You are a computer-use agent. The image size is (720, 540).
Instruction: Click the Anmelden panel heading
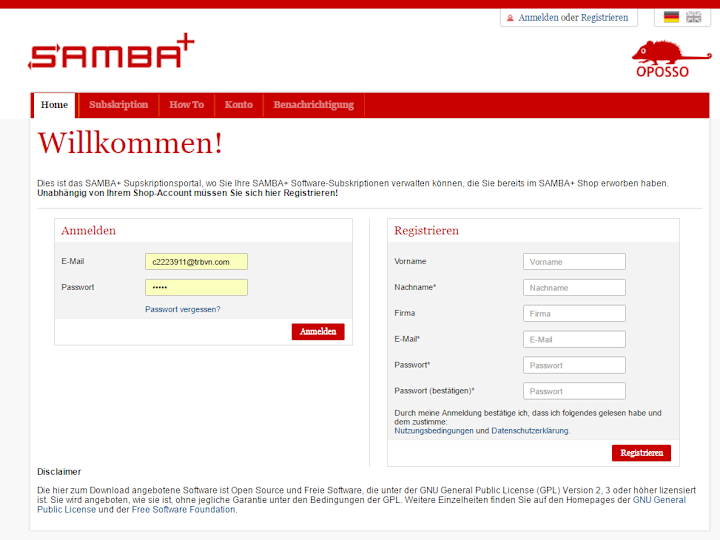[x=89, y=231]
